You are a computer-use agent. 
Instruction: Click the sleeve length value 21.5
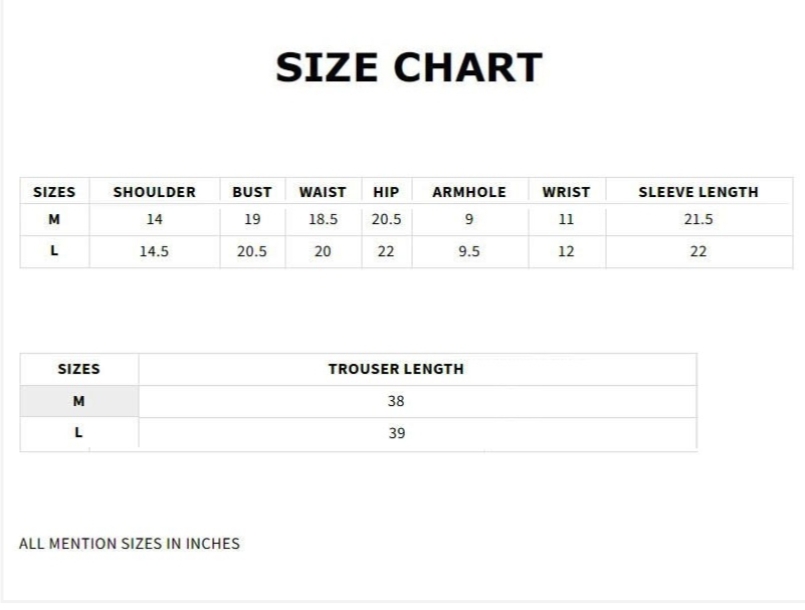698,220
